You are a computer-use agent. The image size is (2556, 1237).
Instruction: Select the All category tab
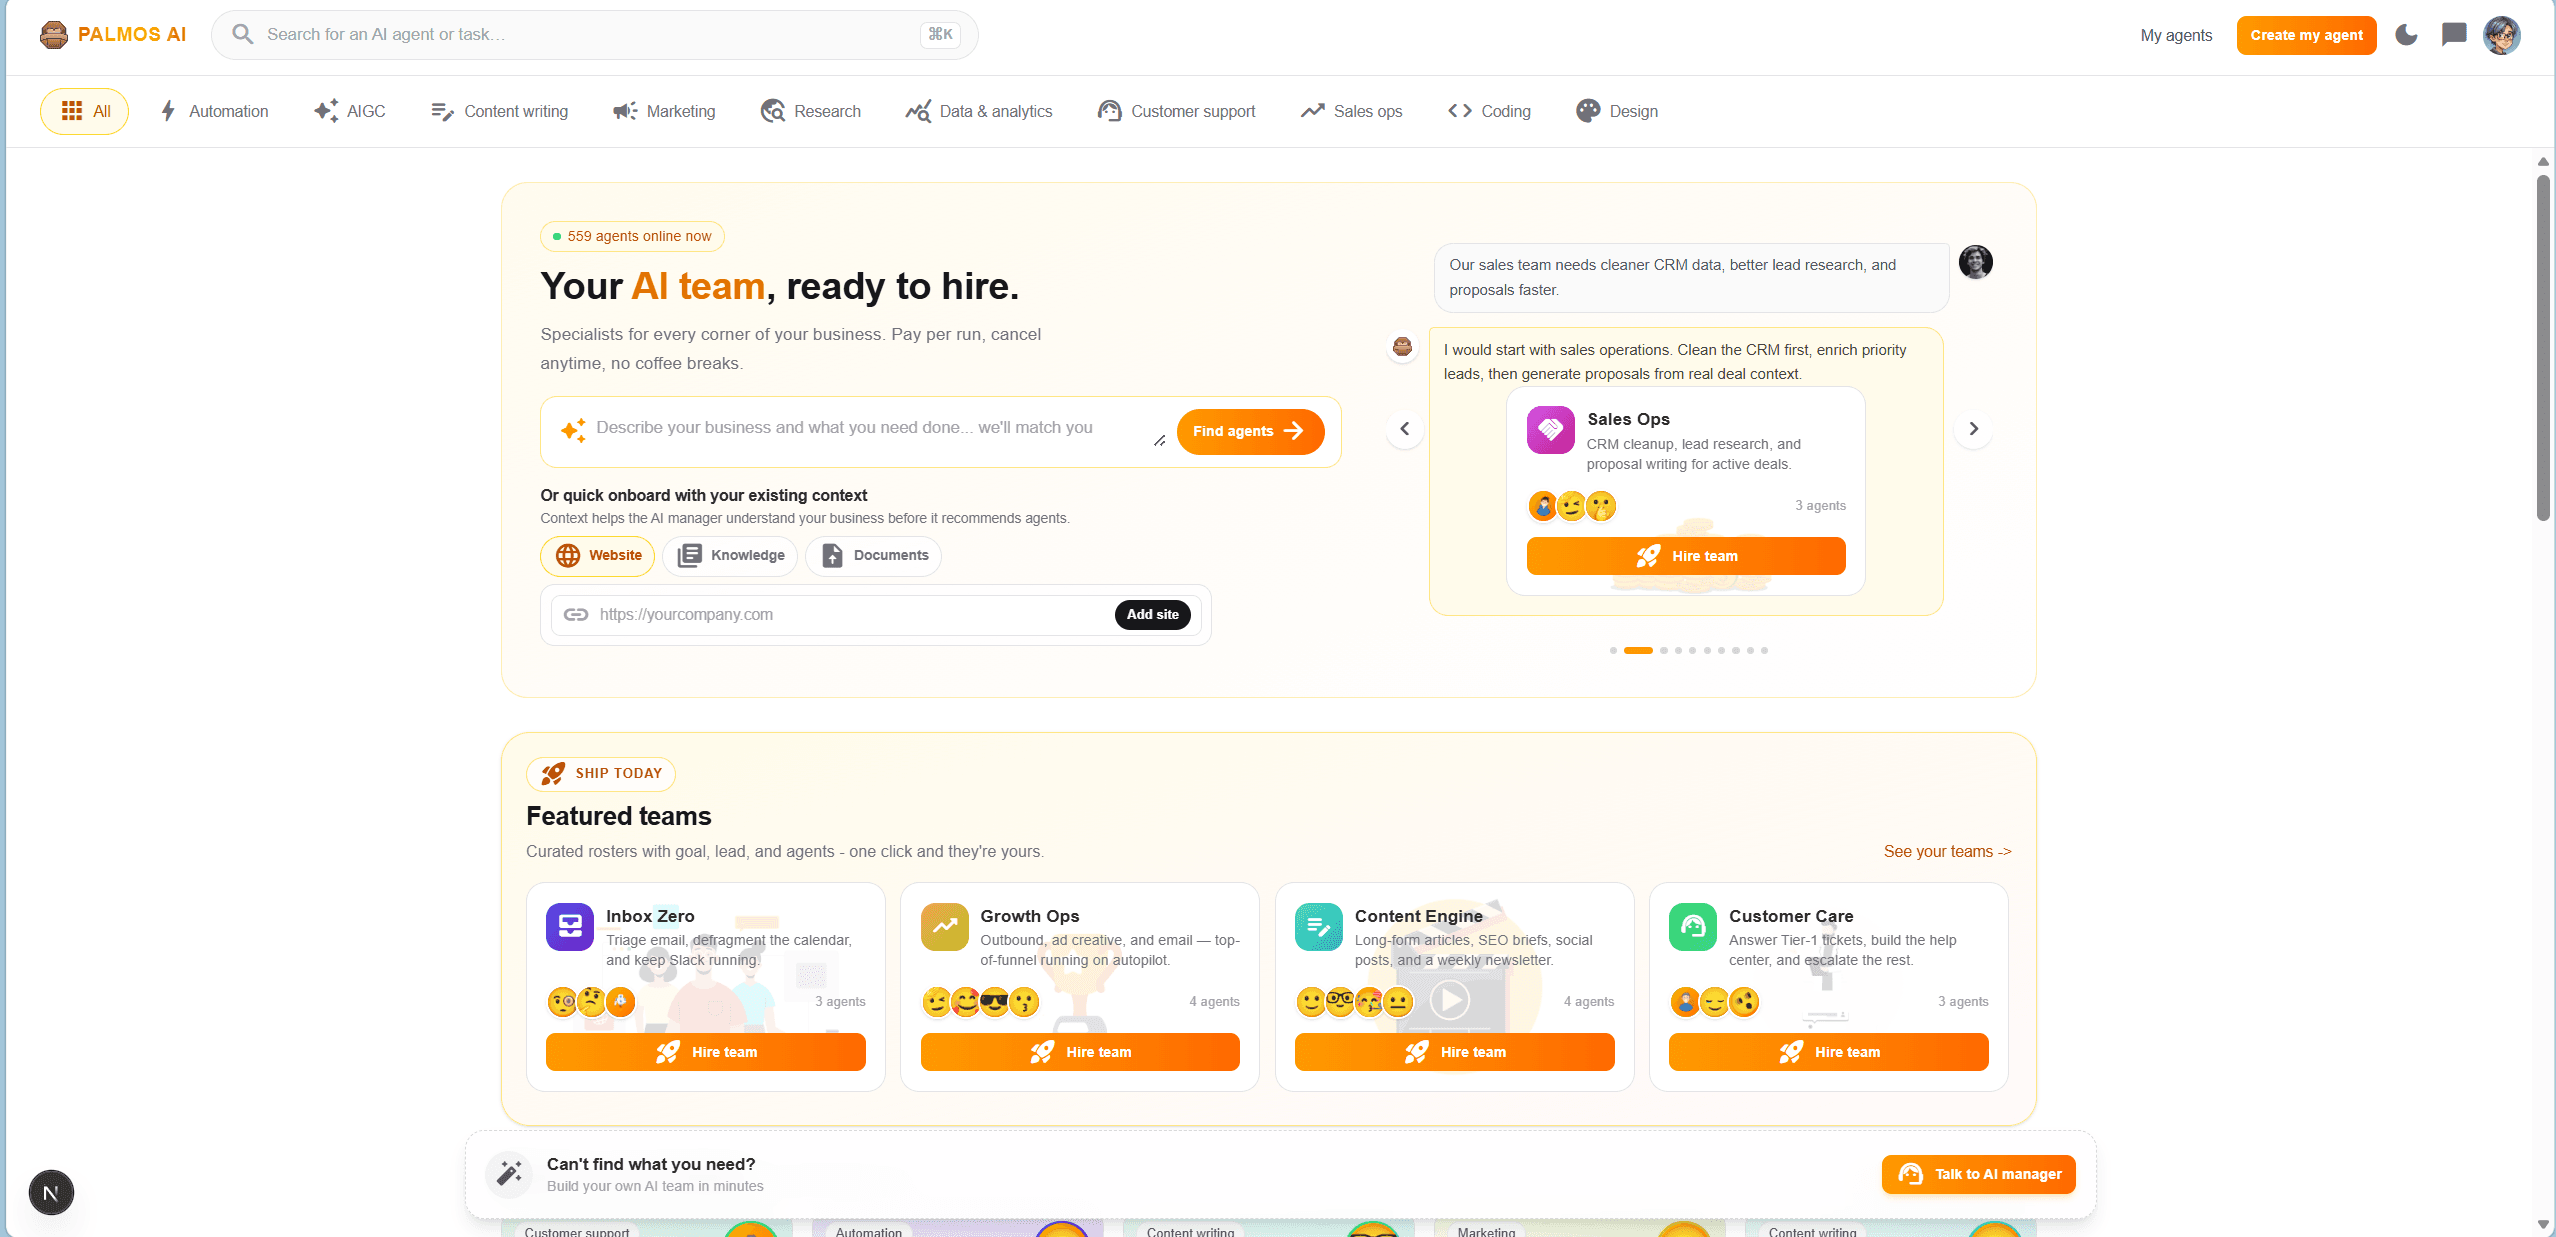(85, 111)
